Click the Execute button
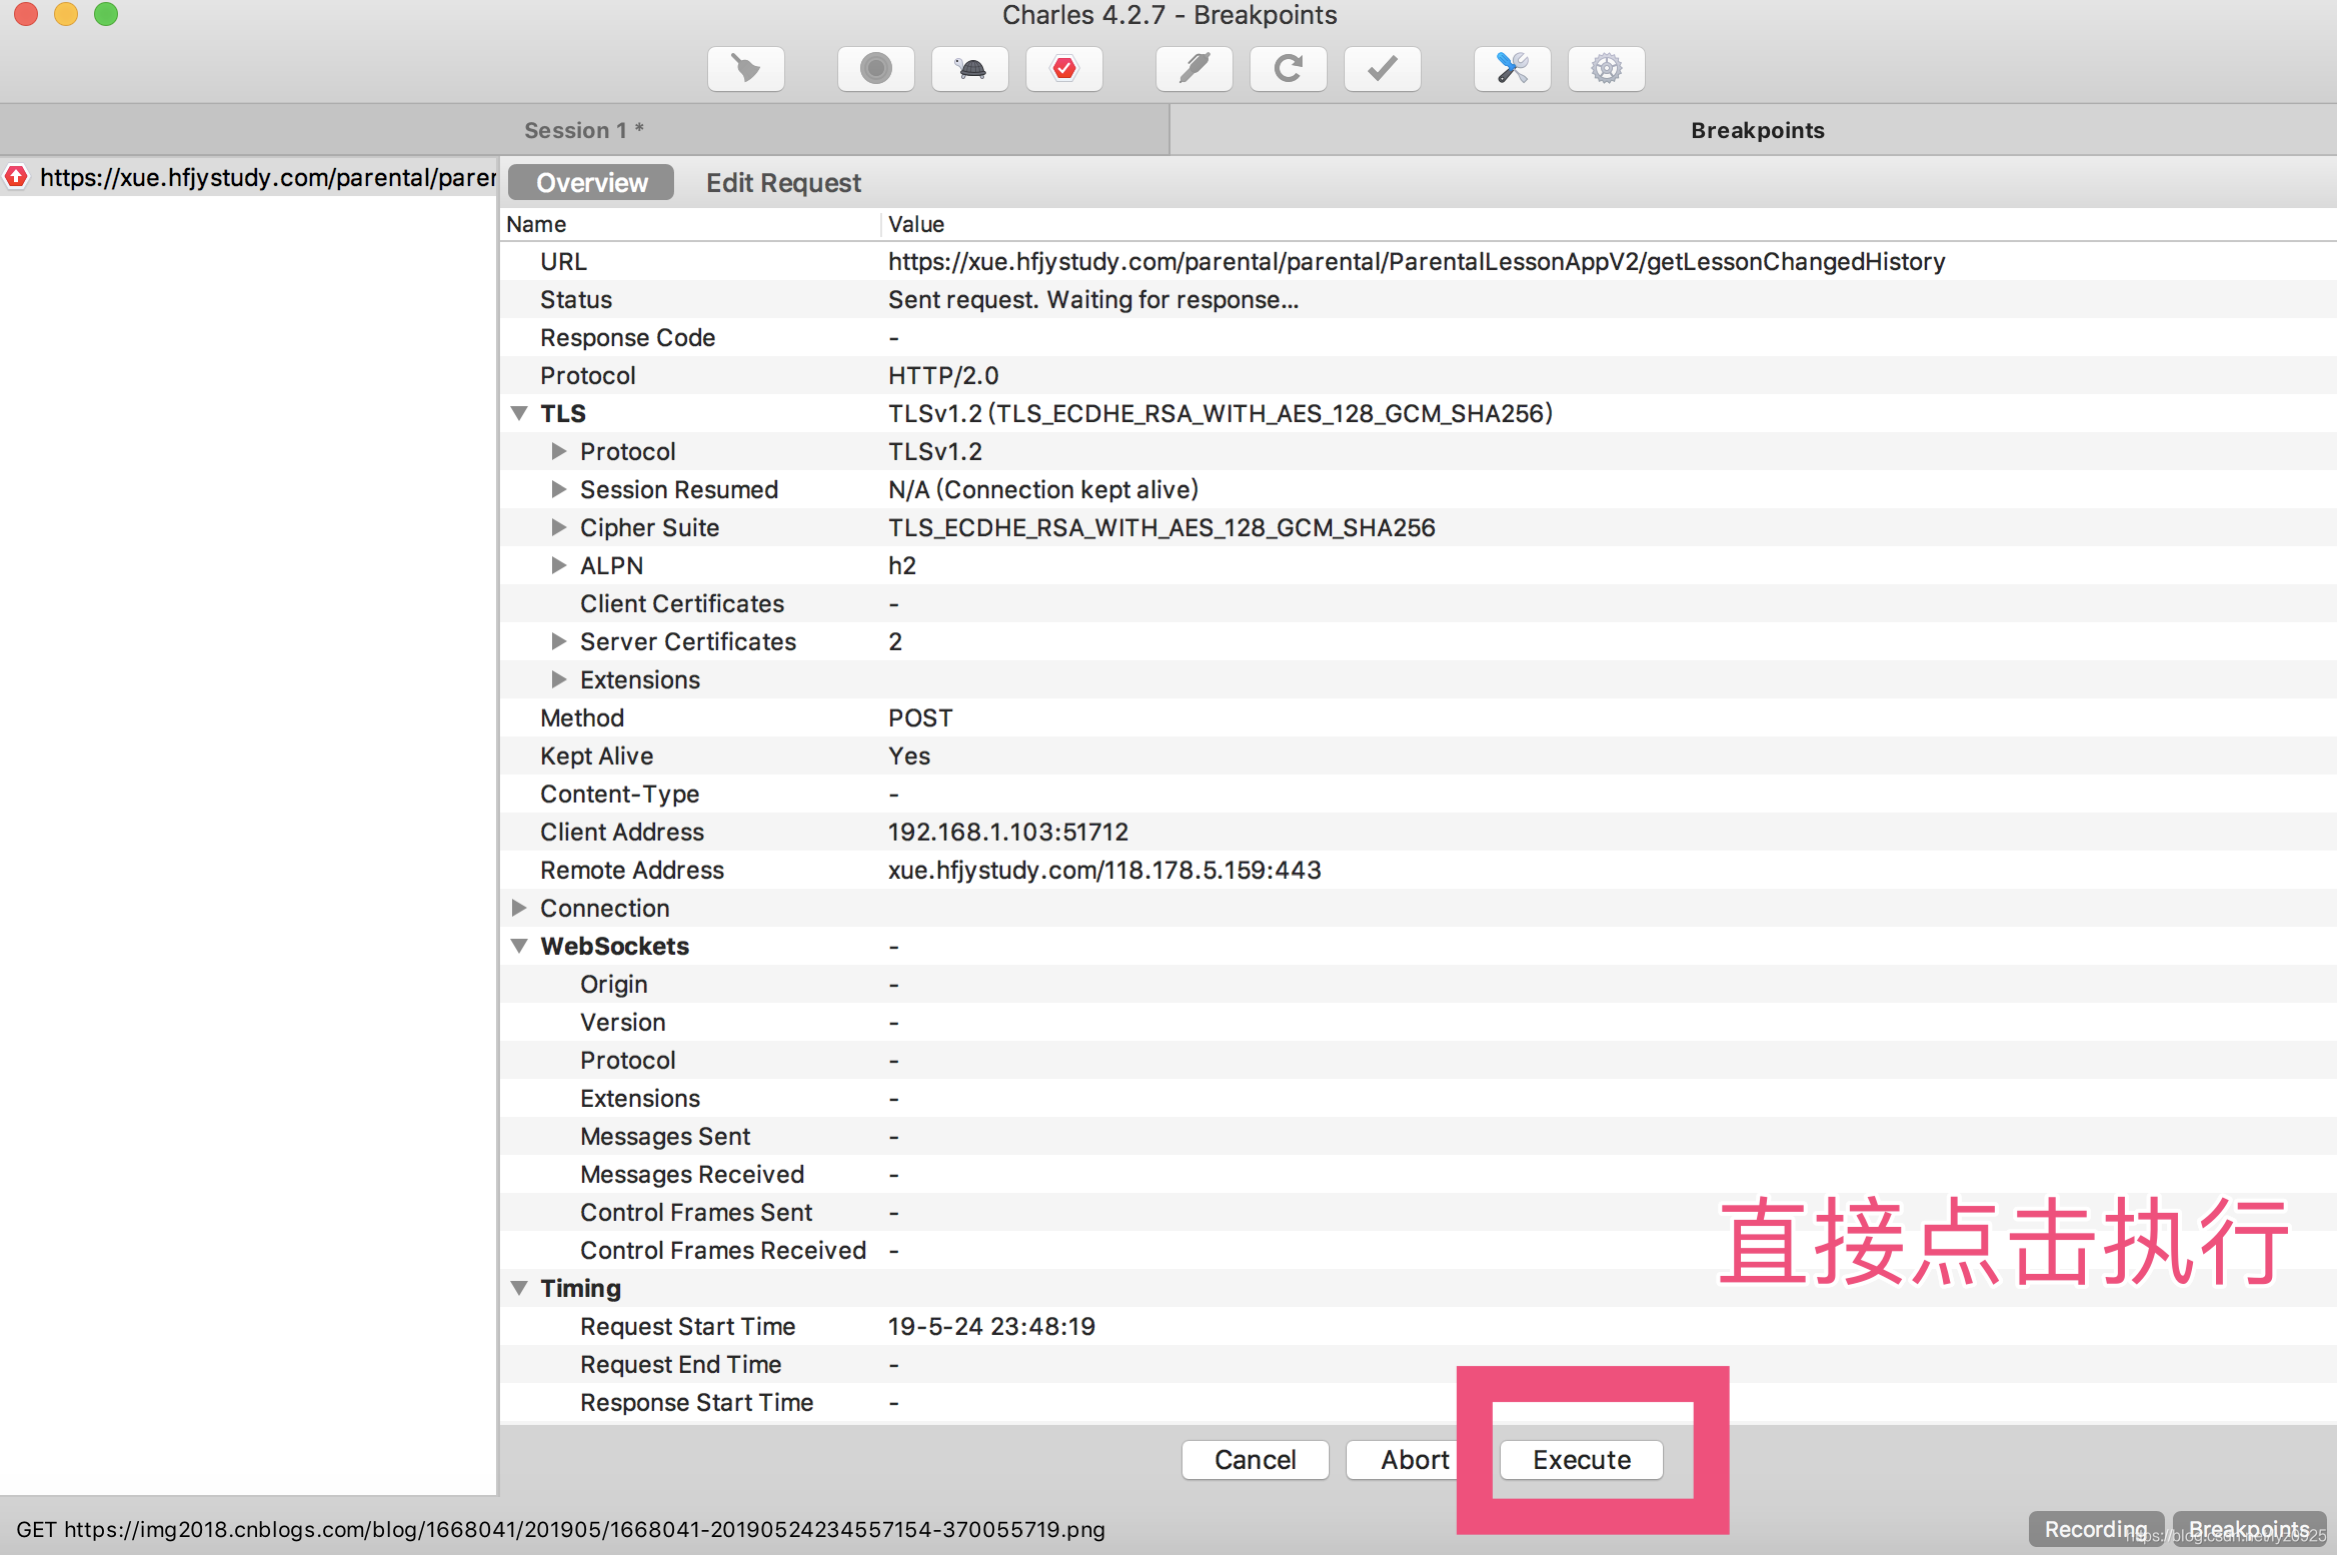The height and width of the screenshot is (1555, 2337). 1582,1460
